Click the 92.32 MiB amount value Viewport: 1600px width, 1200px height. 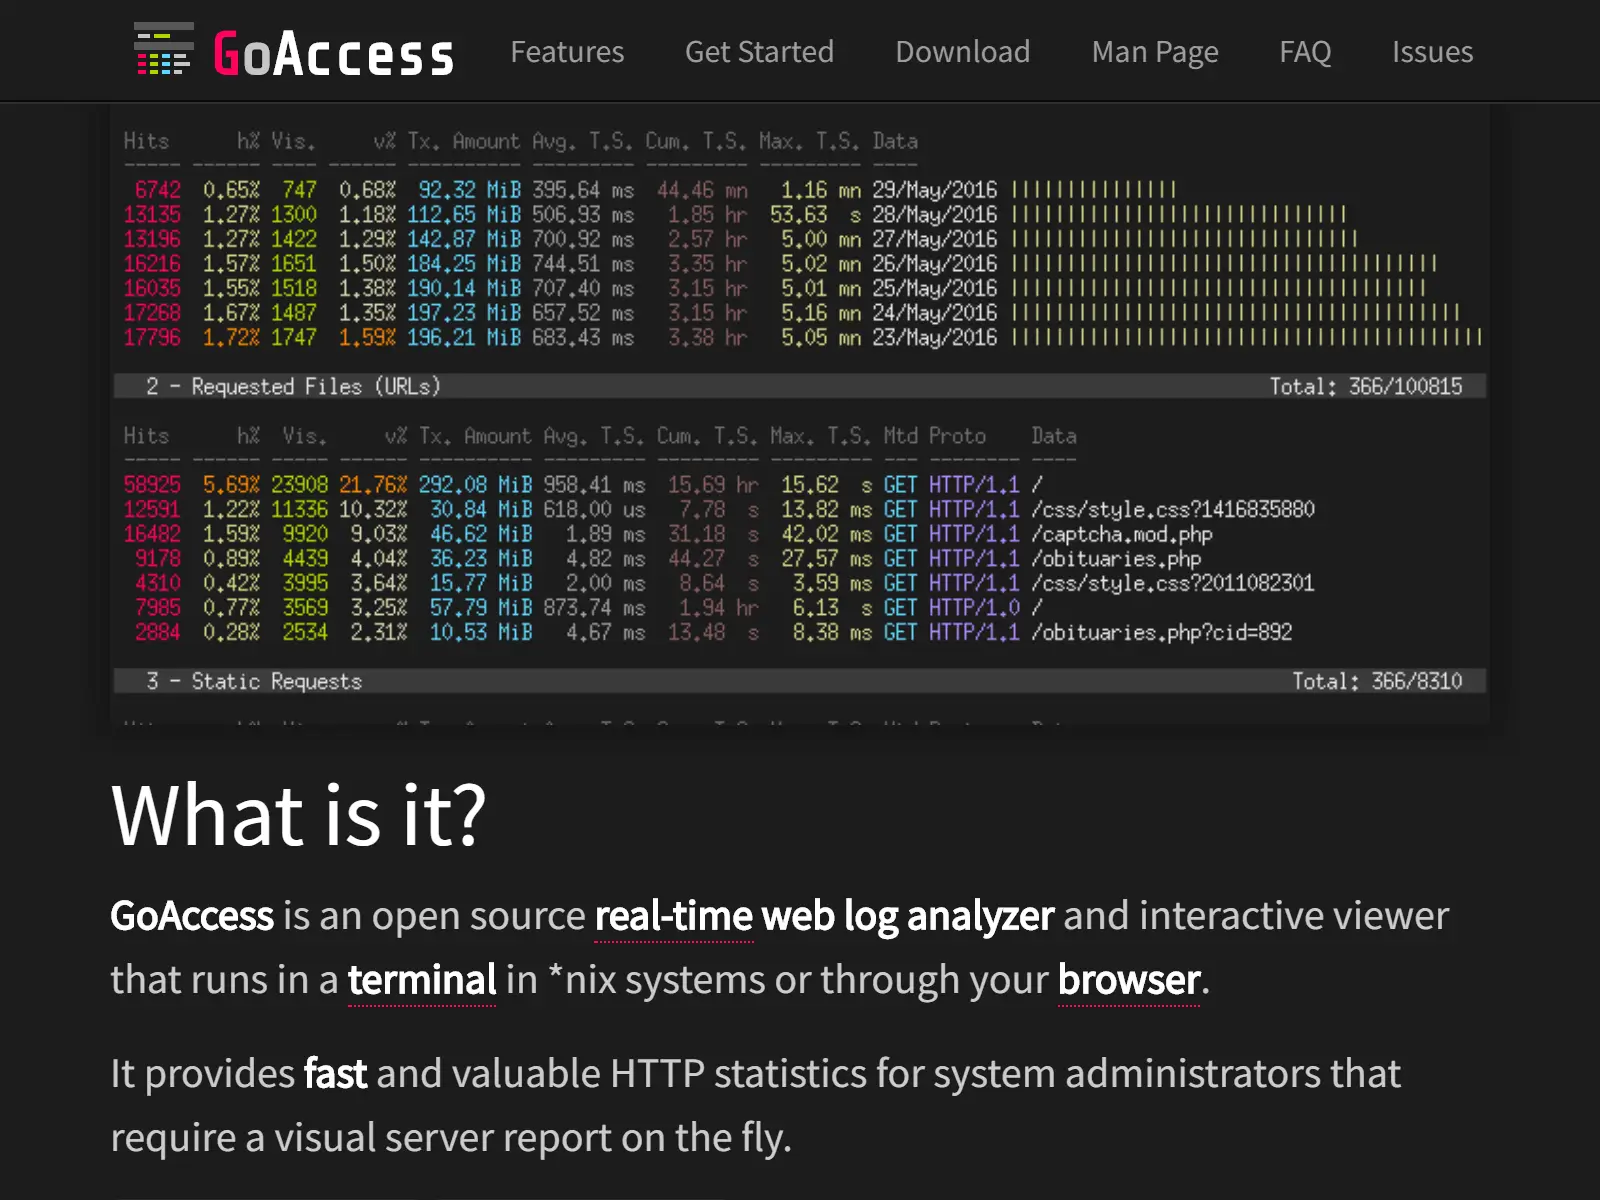(x=469, y=190)
